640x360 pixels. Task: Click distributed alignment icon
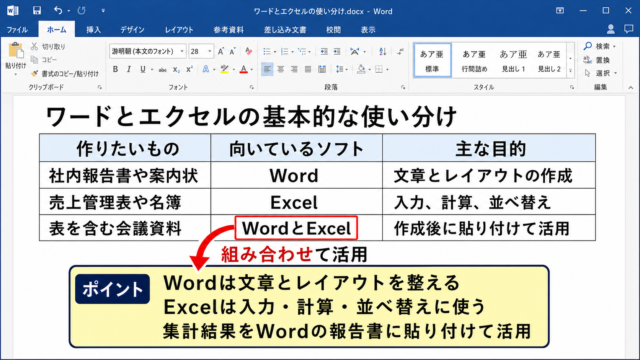point(322,69)
